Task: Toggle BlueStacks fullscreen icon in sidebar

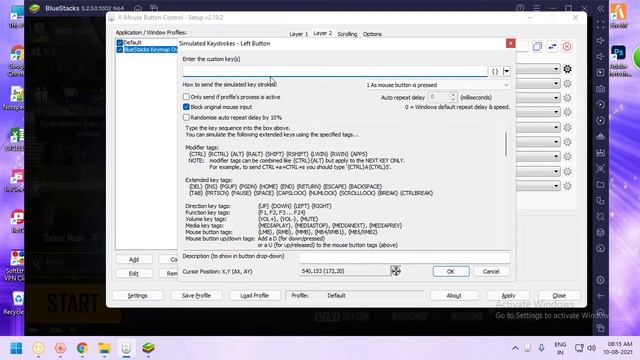Action: pyautogui.click(x=600, y=25)
